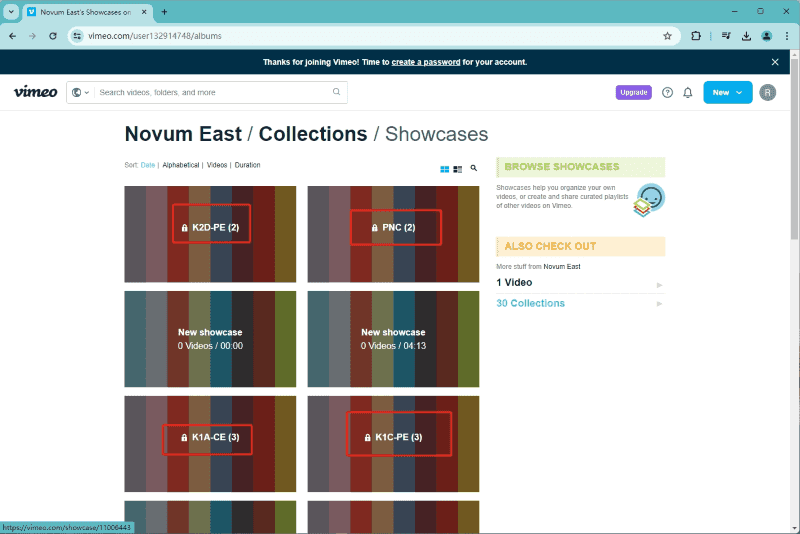800x534 pixels.
Task: Open the browser extensions icon
Action: click(x=696, y=36)
